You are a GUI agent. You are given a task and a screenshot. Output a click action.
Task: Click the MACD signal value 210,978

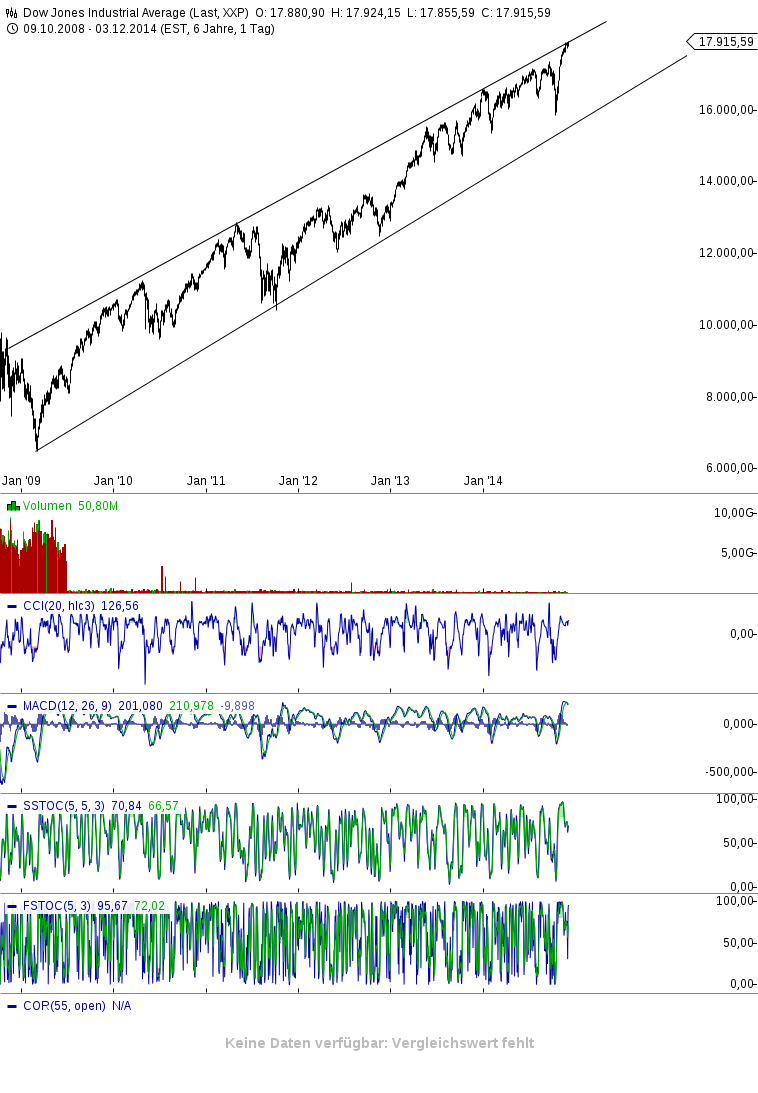pos(192,706)
